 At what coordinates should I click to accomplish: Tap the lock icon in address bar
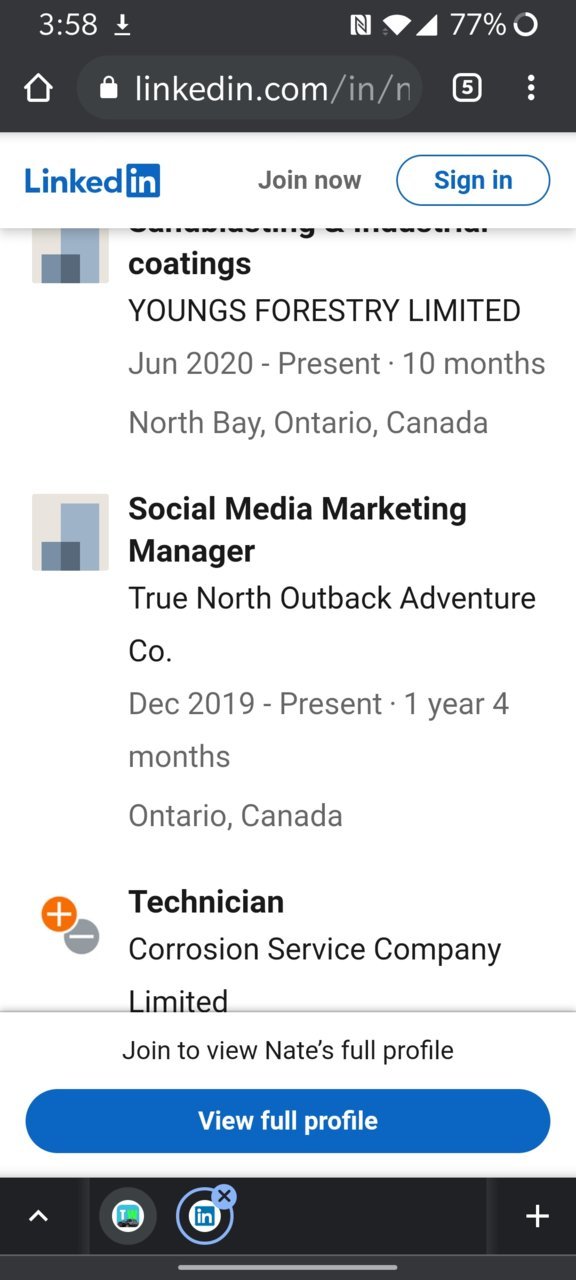coord(109,89)
